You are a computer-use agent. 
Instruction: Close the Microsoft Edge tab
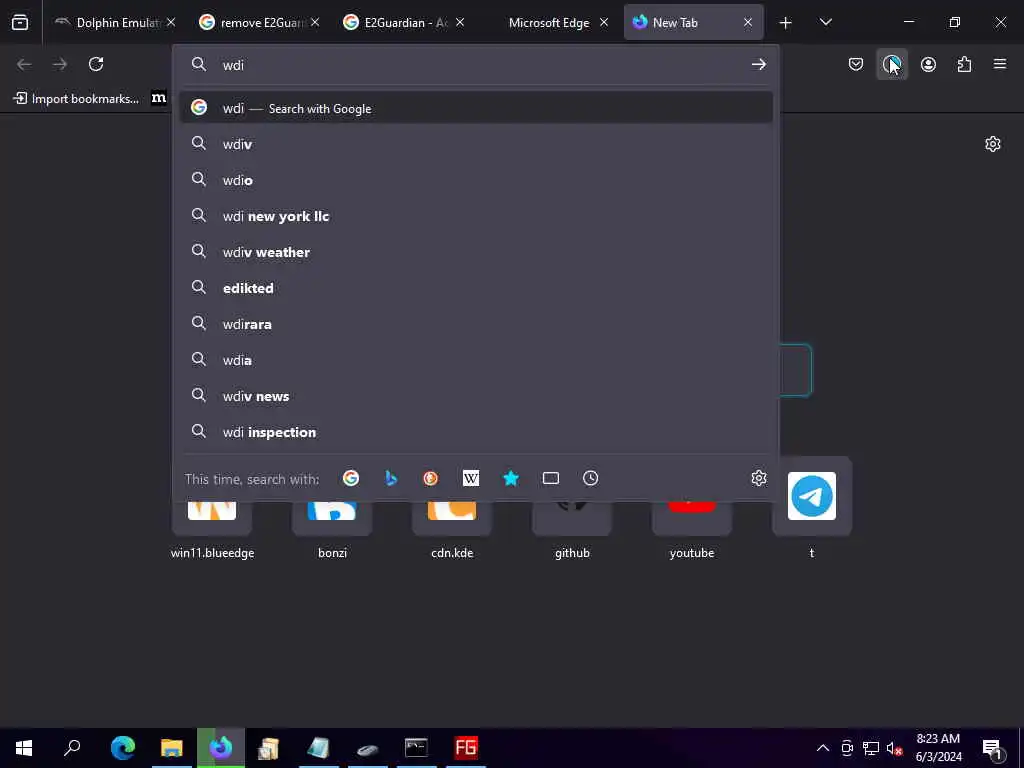(604, 23)
